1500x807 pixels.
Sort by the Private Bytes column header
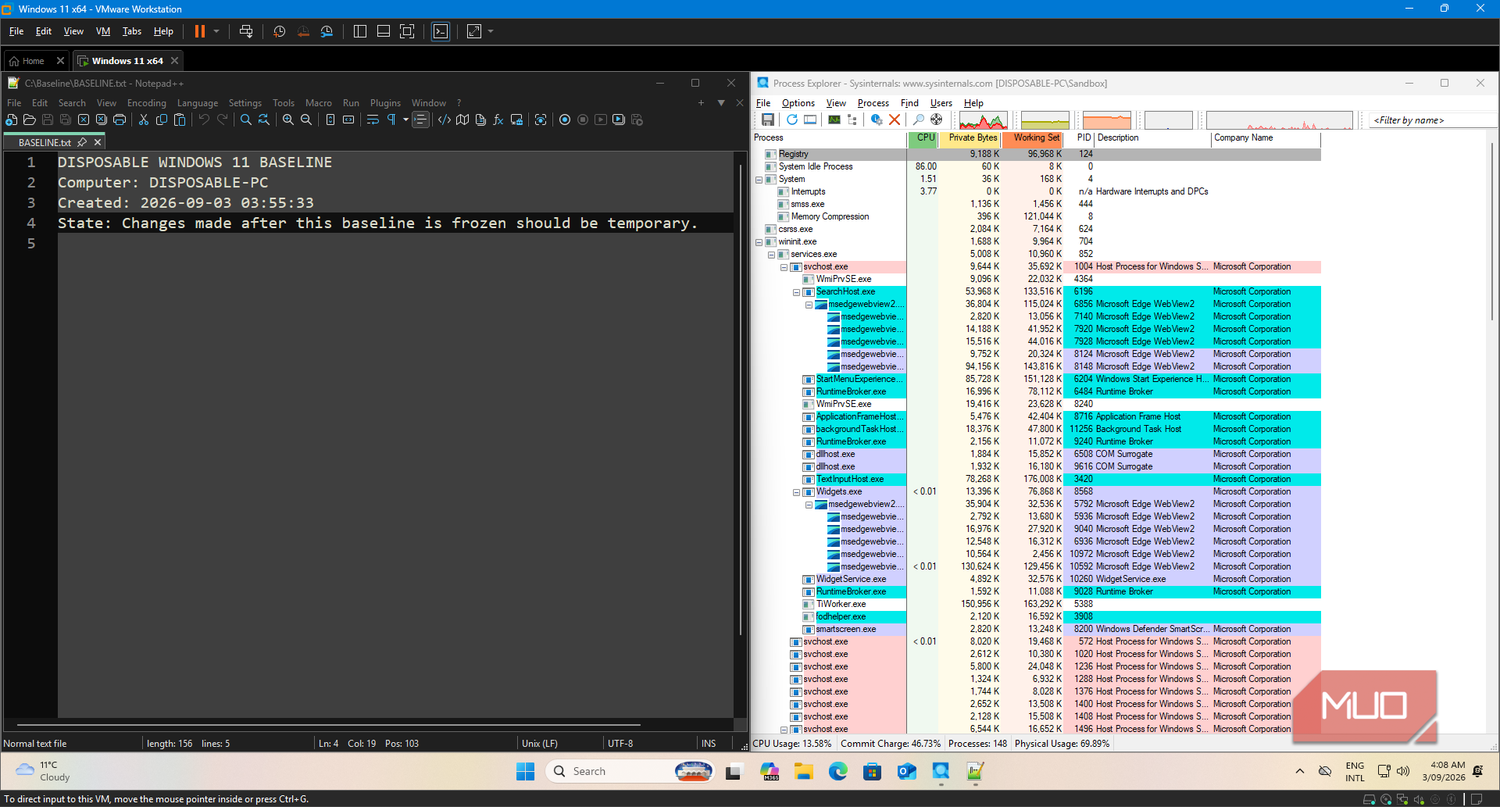coord(972,138)
